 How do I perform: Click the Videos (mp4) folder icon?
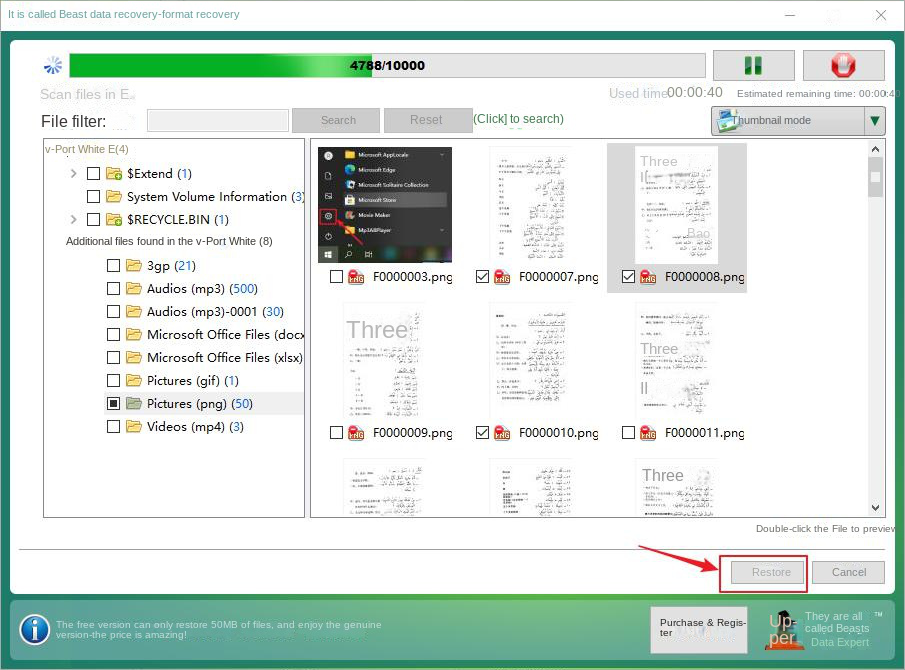135,426
